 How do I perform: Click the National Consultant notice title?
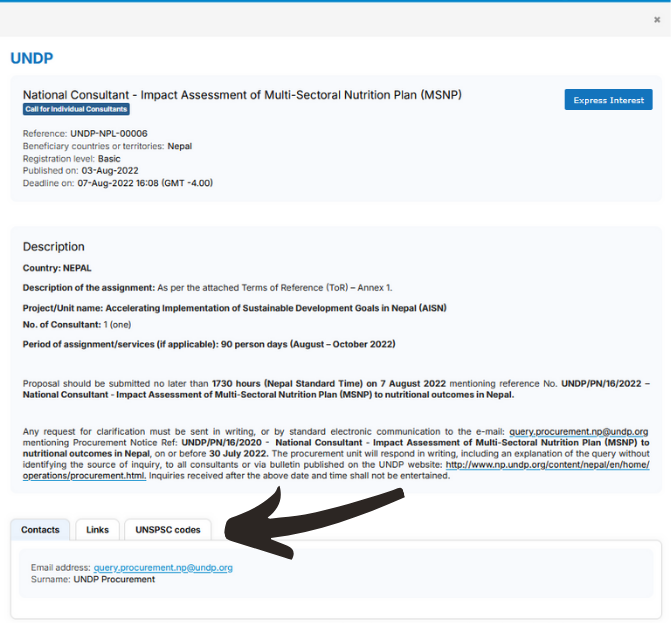pyautogui.click(x=242, y=95)
